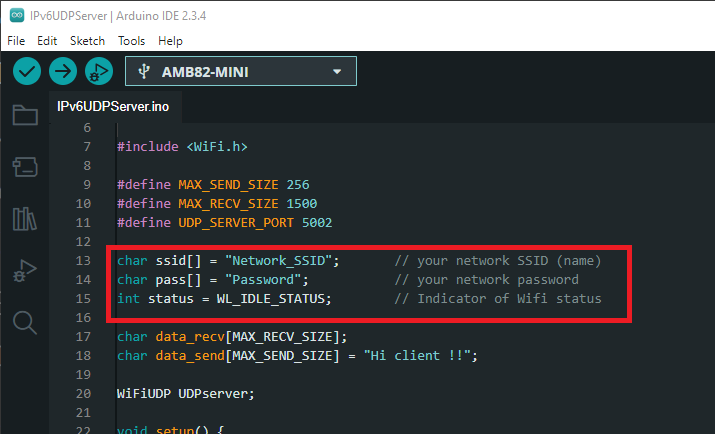The height and width of the screenshot is (434, 715).
Task: Open the Help menu
Action: point(170,41)
